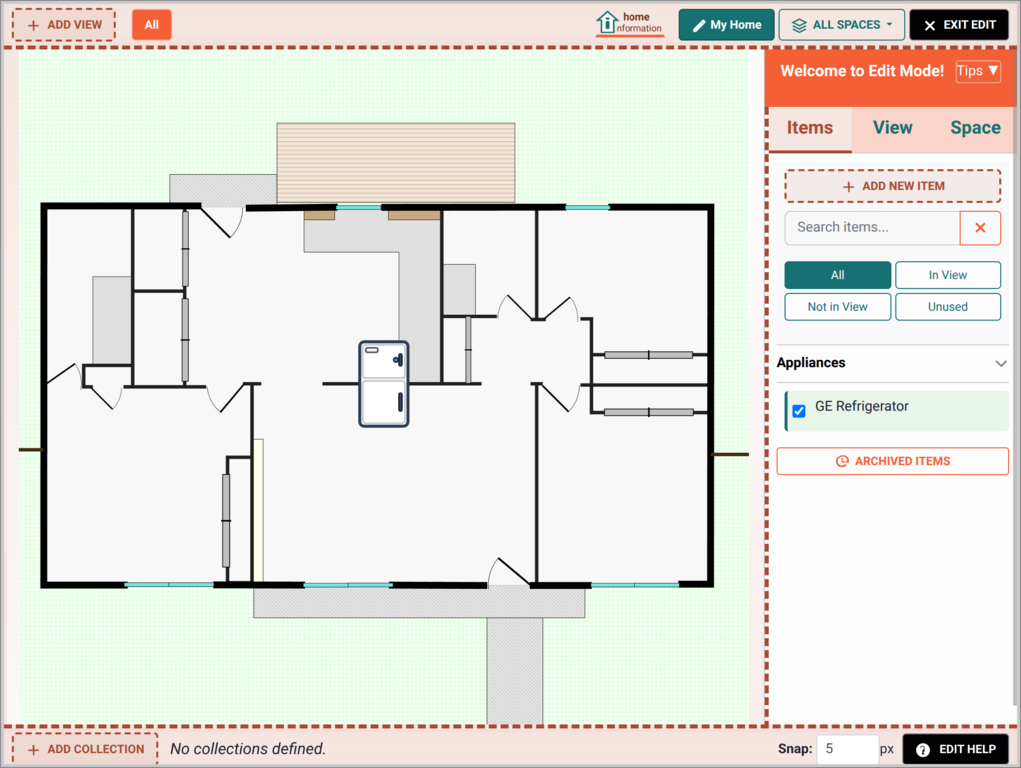The height and width of the screenshot is (768, 1021).
Task: Open My Home edit button
Action: point(726,25)
